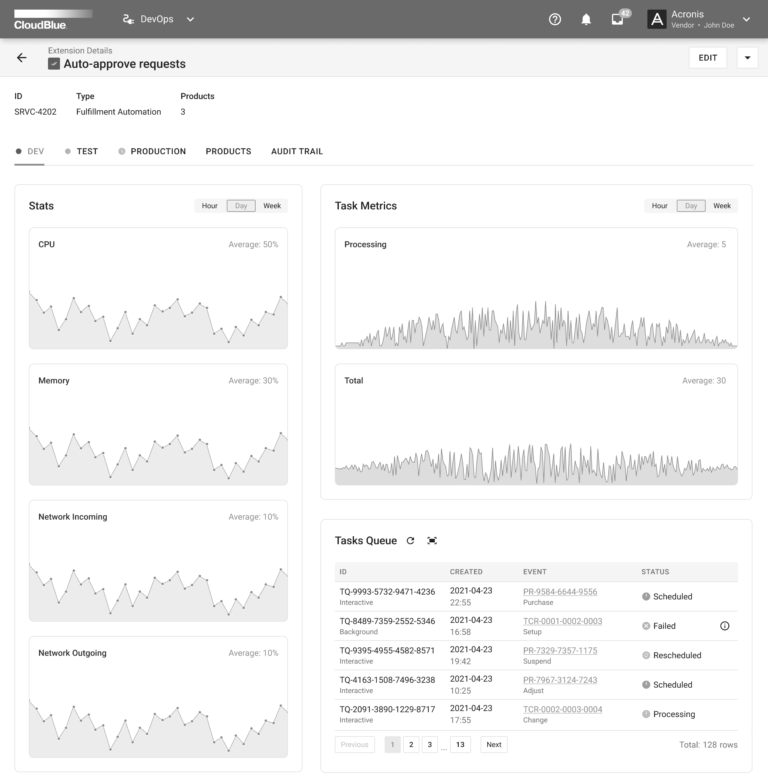Go to page 1 of the queue

click(x=392, y=745)
